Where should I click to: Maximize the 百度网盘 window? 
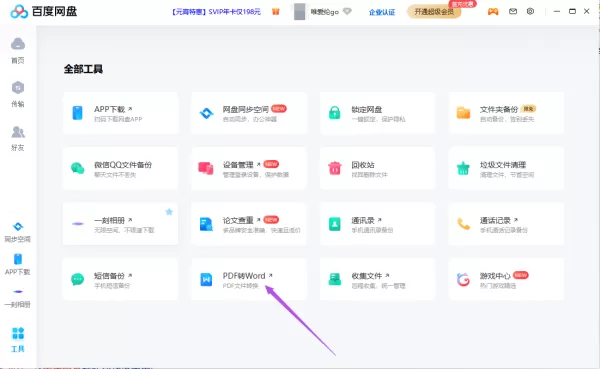click(572, 11)
